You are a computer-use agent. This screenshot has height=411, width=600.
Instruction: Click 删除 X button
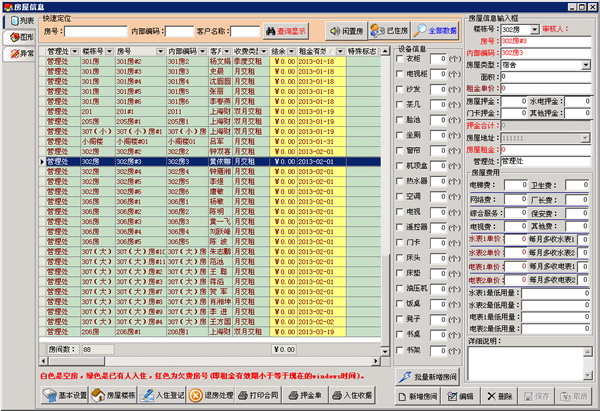point(500,396)
